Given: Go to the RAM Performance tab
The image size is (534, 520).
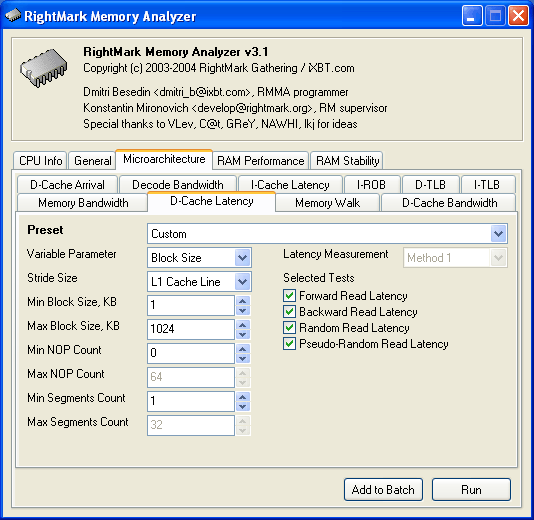Looking at the screenshot, I should [x=261, y=160].
